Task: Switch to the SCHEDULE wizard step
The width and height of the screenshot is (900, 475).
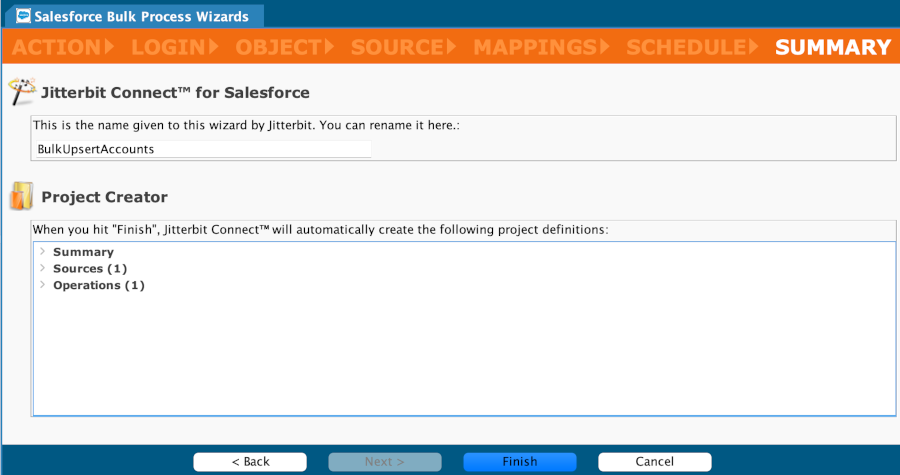Action: [686, 47]
